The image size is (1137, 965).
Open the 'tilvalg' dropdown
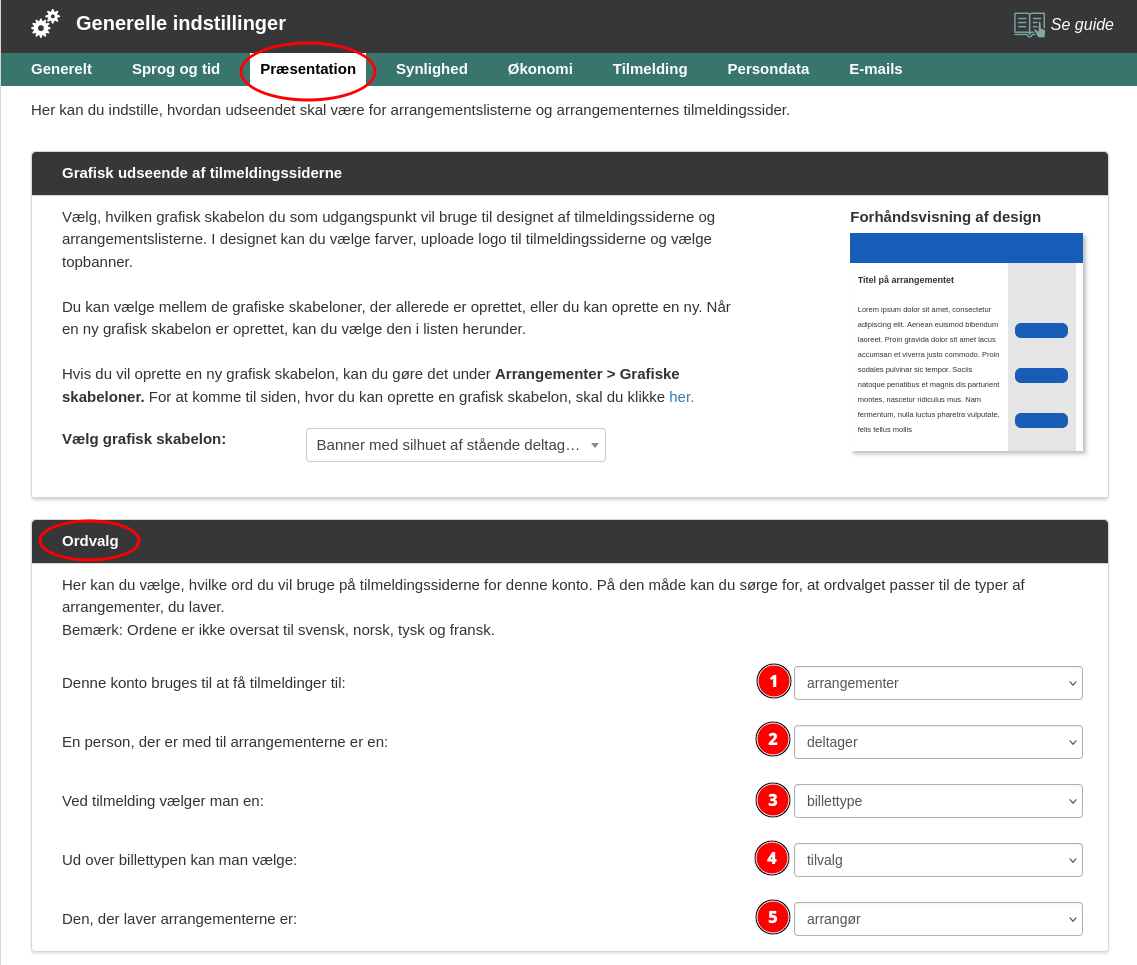click(x=937, y=860)
